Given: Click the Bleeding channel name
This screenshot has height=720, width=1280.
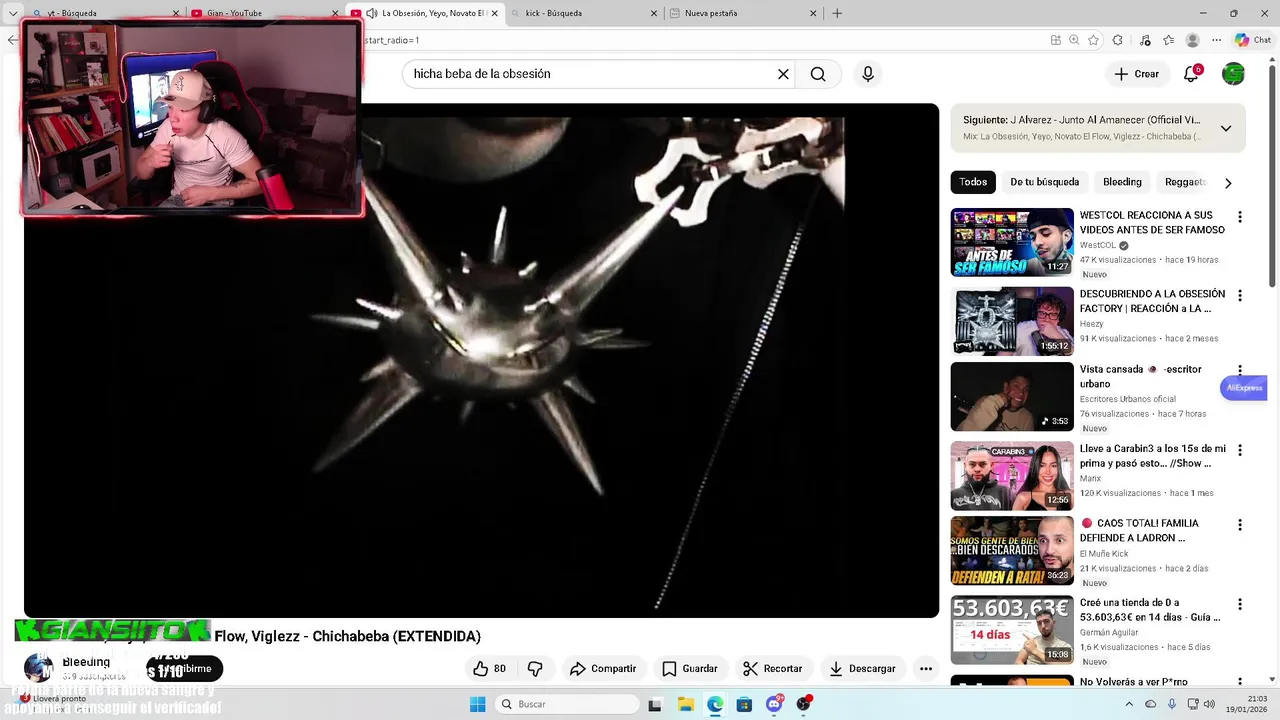Looking at the screenshot, I should [x=86, y=662].
